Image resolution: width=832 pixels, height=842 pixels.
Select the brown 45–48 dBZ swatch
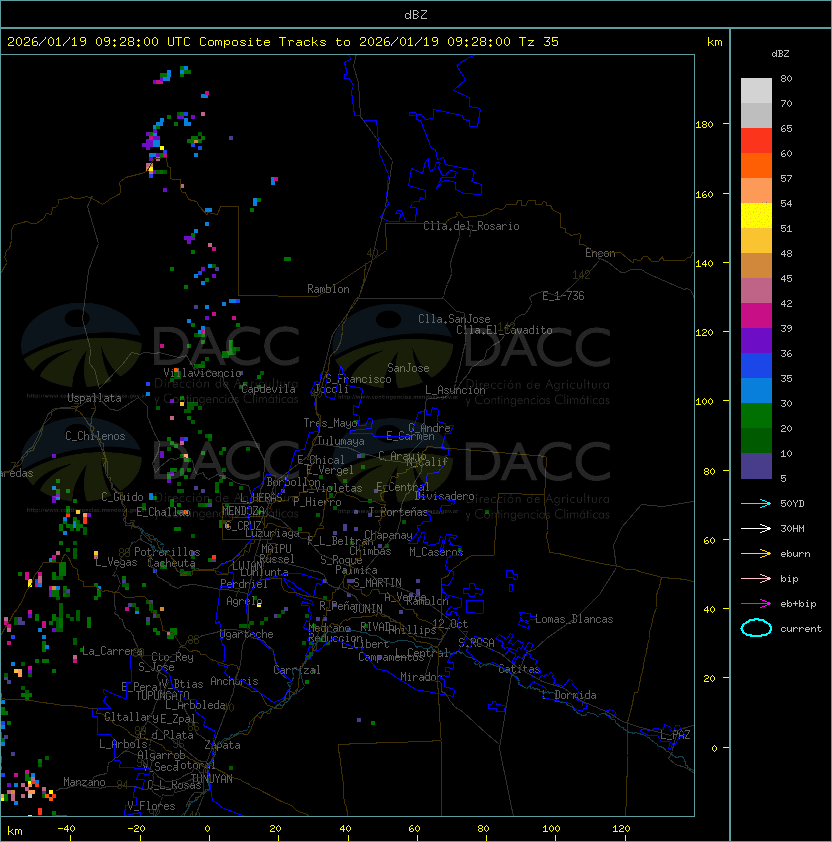pyautogui.click(x=756, y=265)
